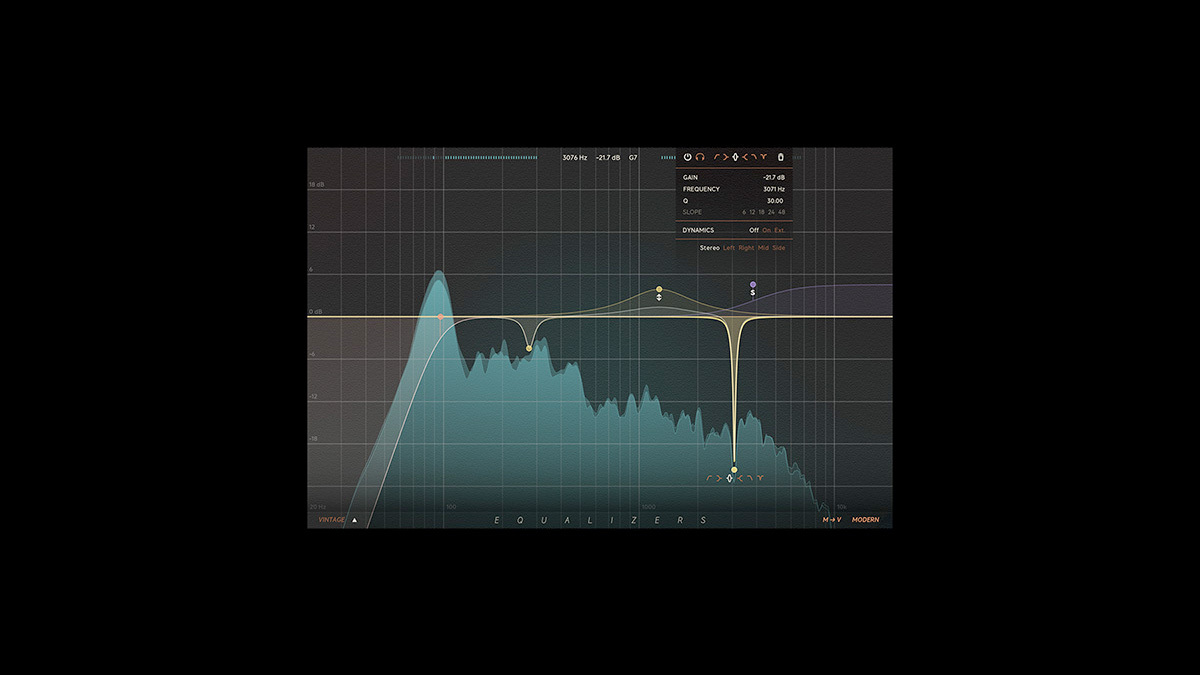
Task: Click the deep notch node at 3071 Hz
Action: (x=734, y=469)
